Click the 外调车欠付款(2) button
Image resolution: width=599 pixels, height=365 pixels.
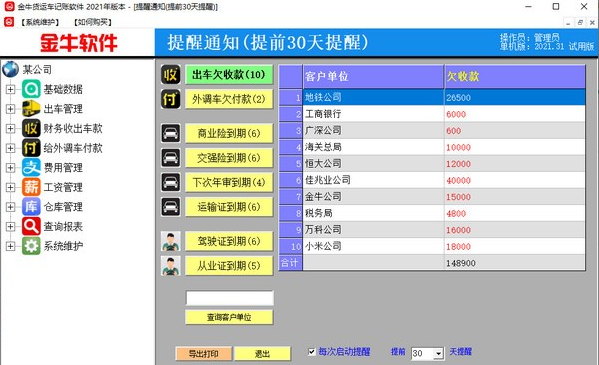click(x=229, y=99)
